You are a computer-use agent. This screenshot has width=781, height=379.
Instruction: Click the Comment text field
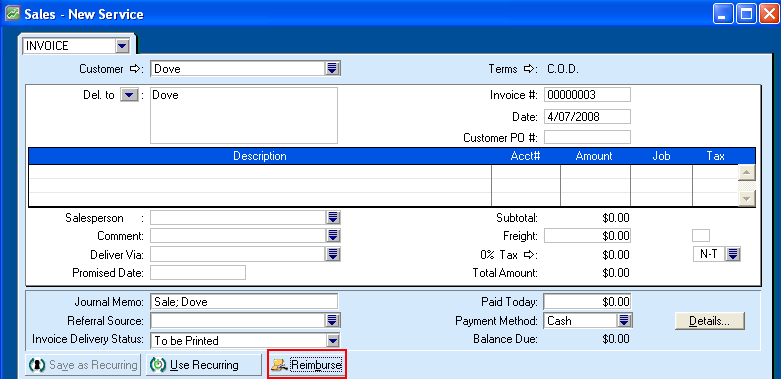(x=238, y=236)
